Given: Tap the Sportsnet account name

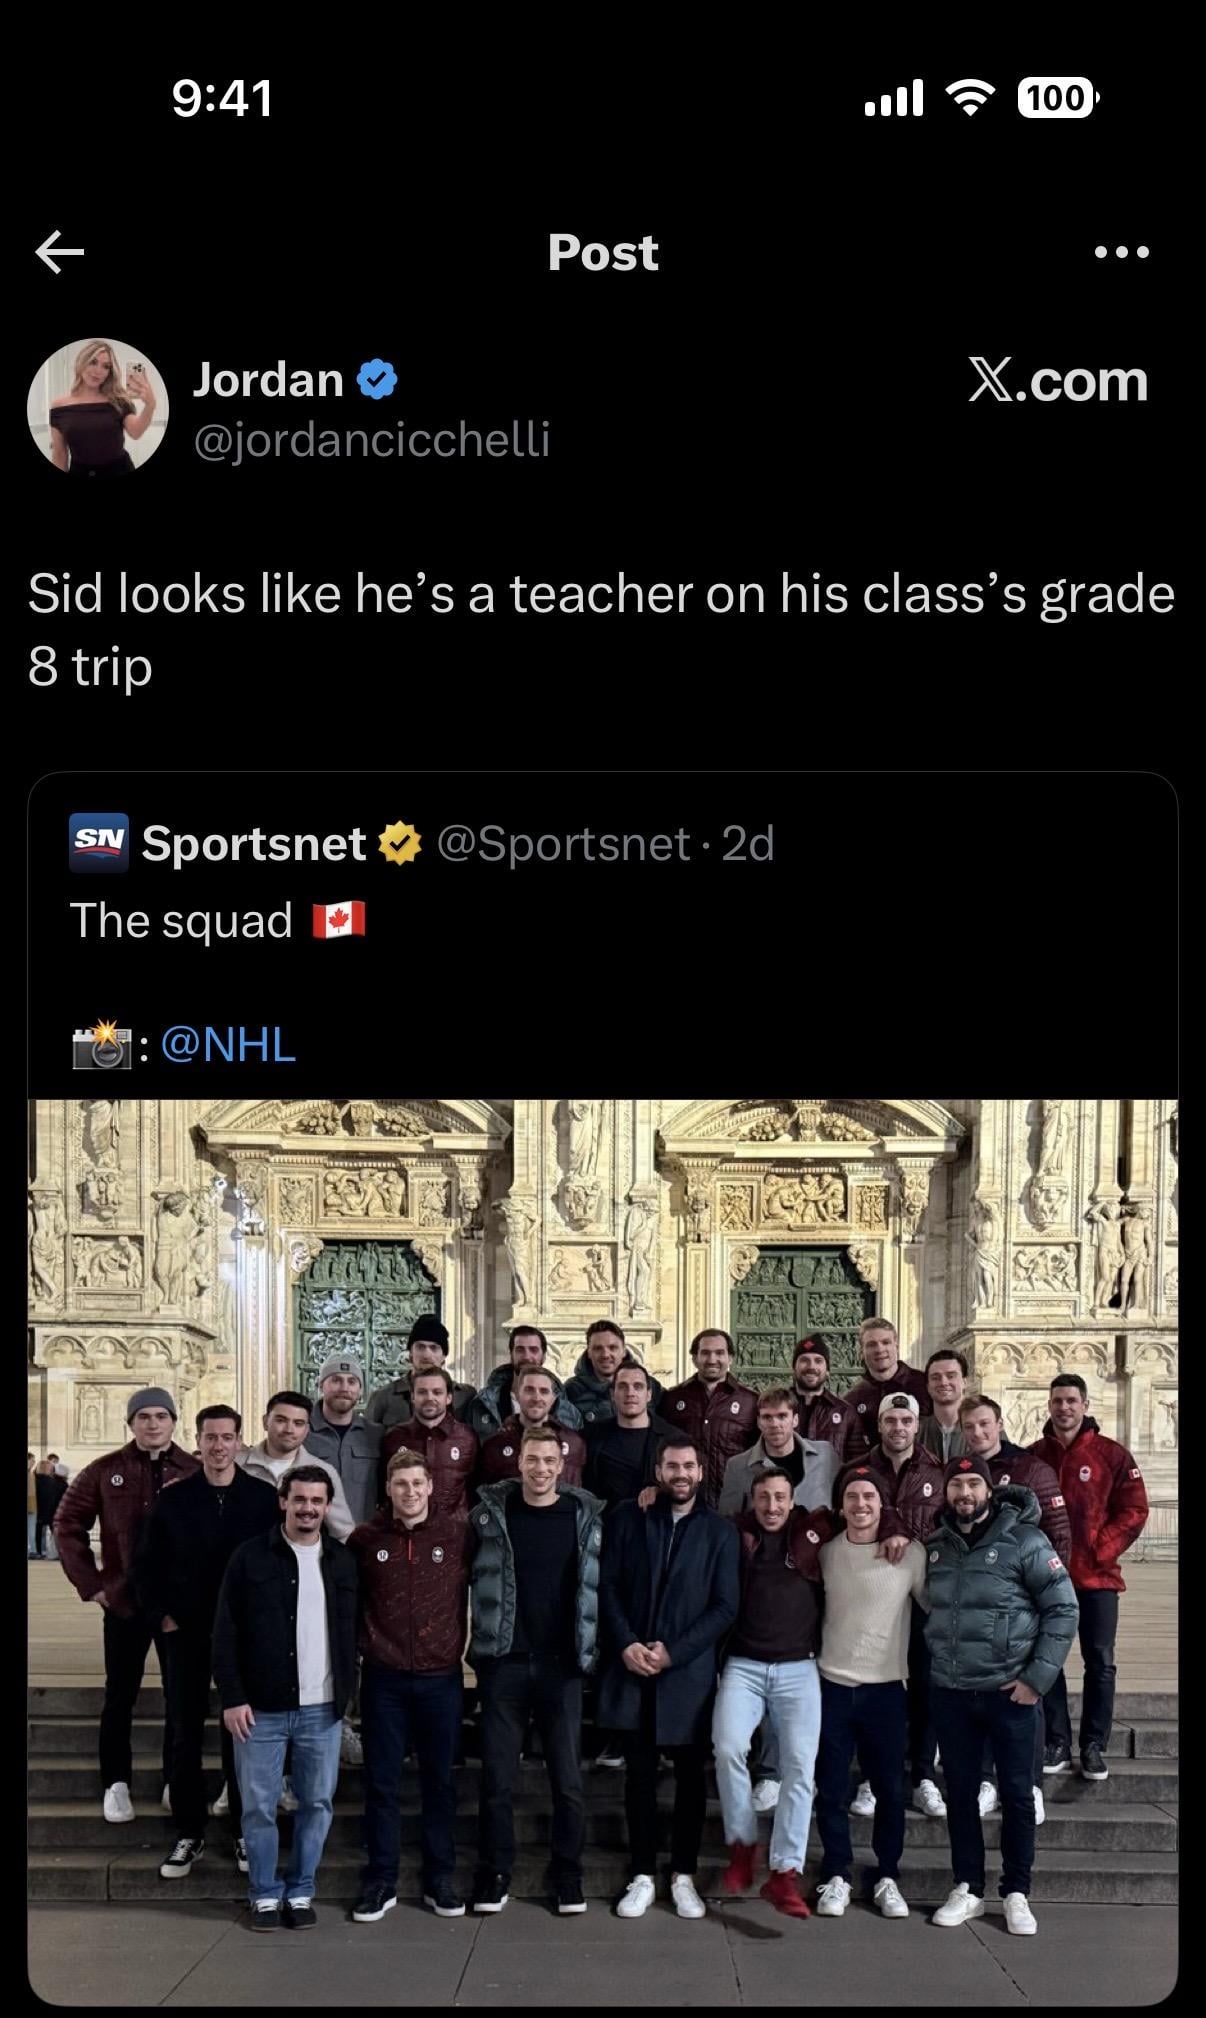Looking at the screenshot, I should click(x=254, y=844).
